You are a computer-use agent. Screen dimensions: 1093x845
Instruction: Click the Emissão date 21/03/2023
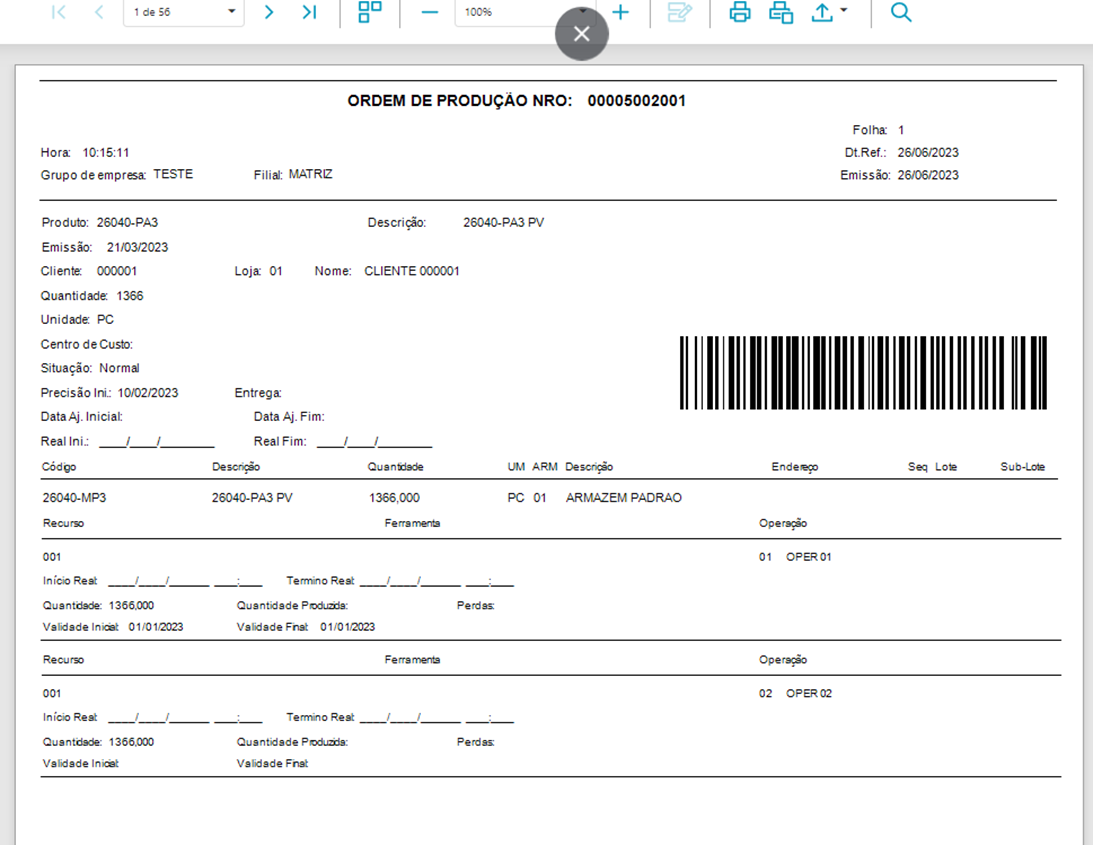tap(137, 248)
